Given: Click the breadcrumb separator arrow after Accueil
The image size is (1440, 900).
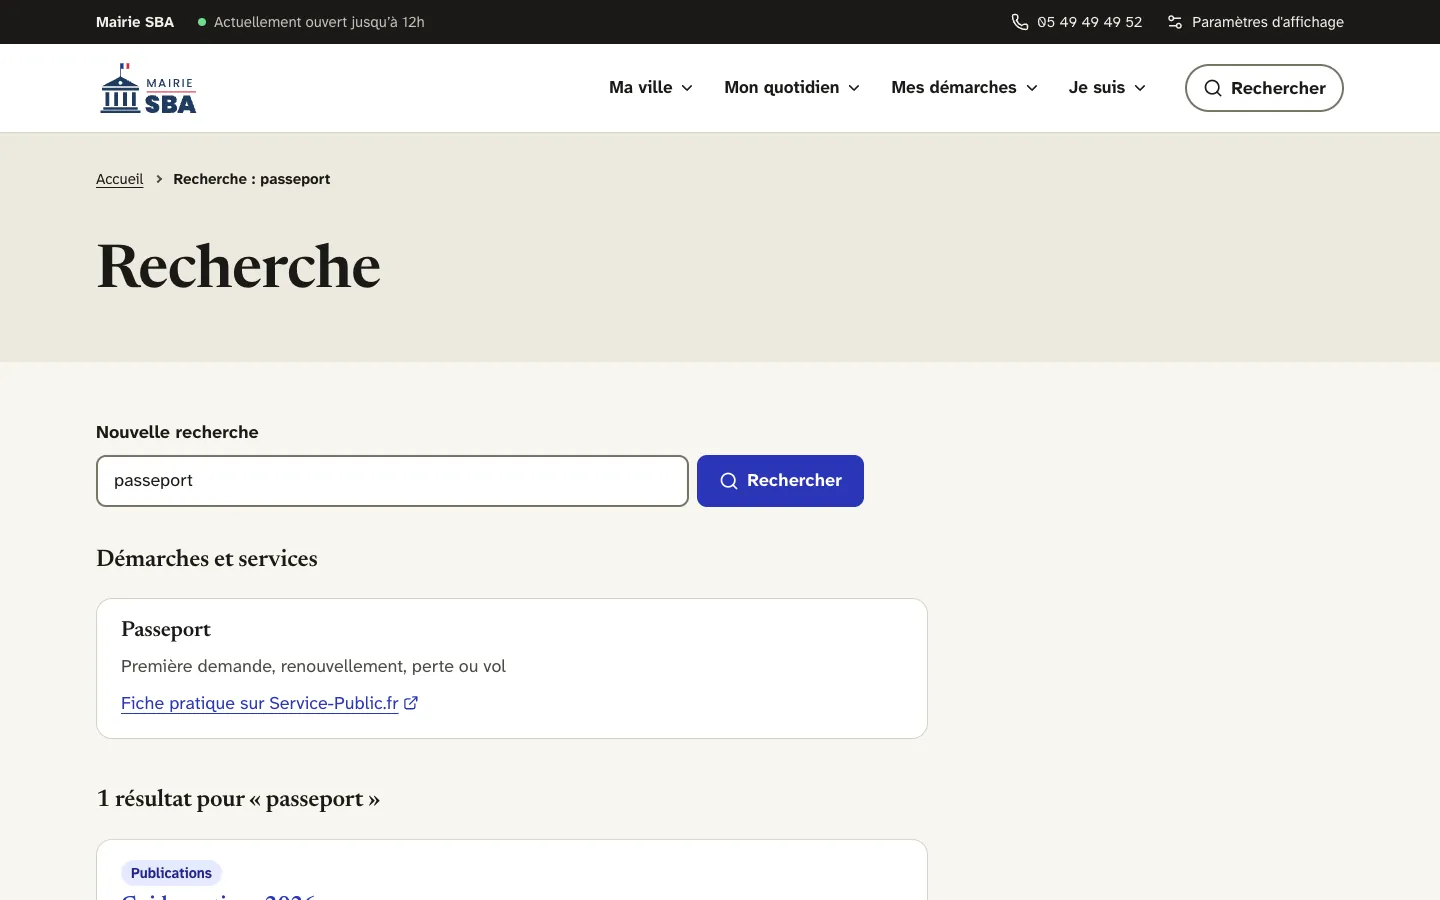Looking at the screenshot, I should [x=159, y=179].
